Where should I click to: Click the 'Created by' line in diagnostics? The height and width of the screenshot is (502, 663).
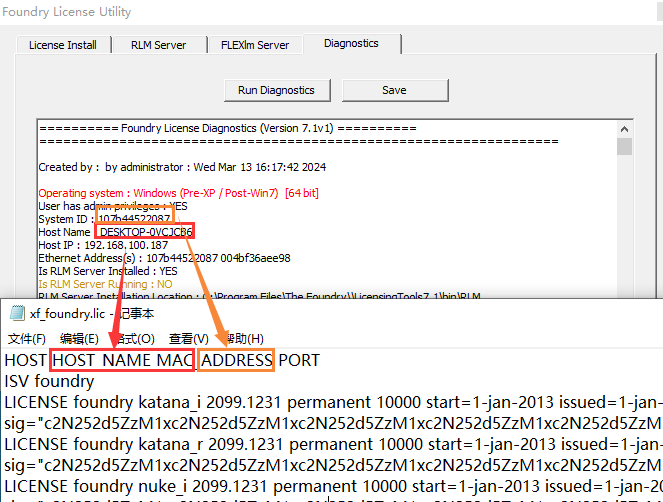[x=182, y=167]
